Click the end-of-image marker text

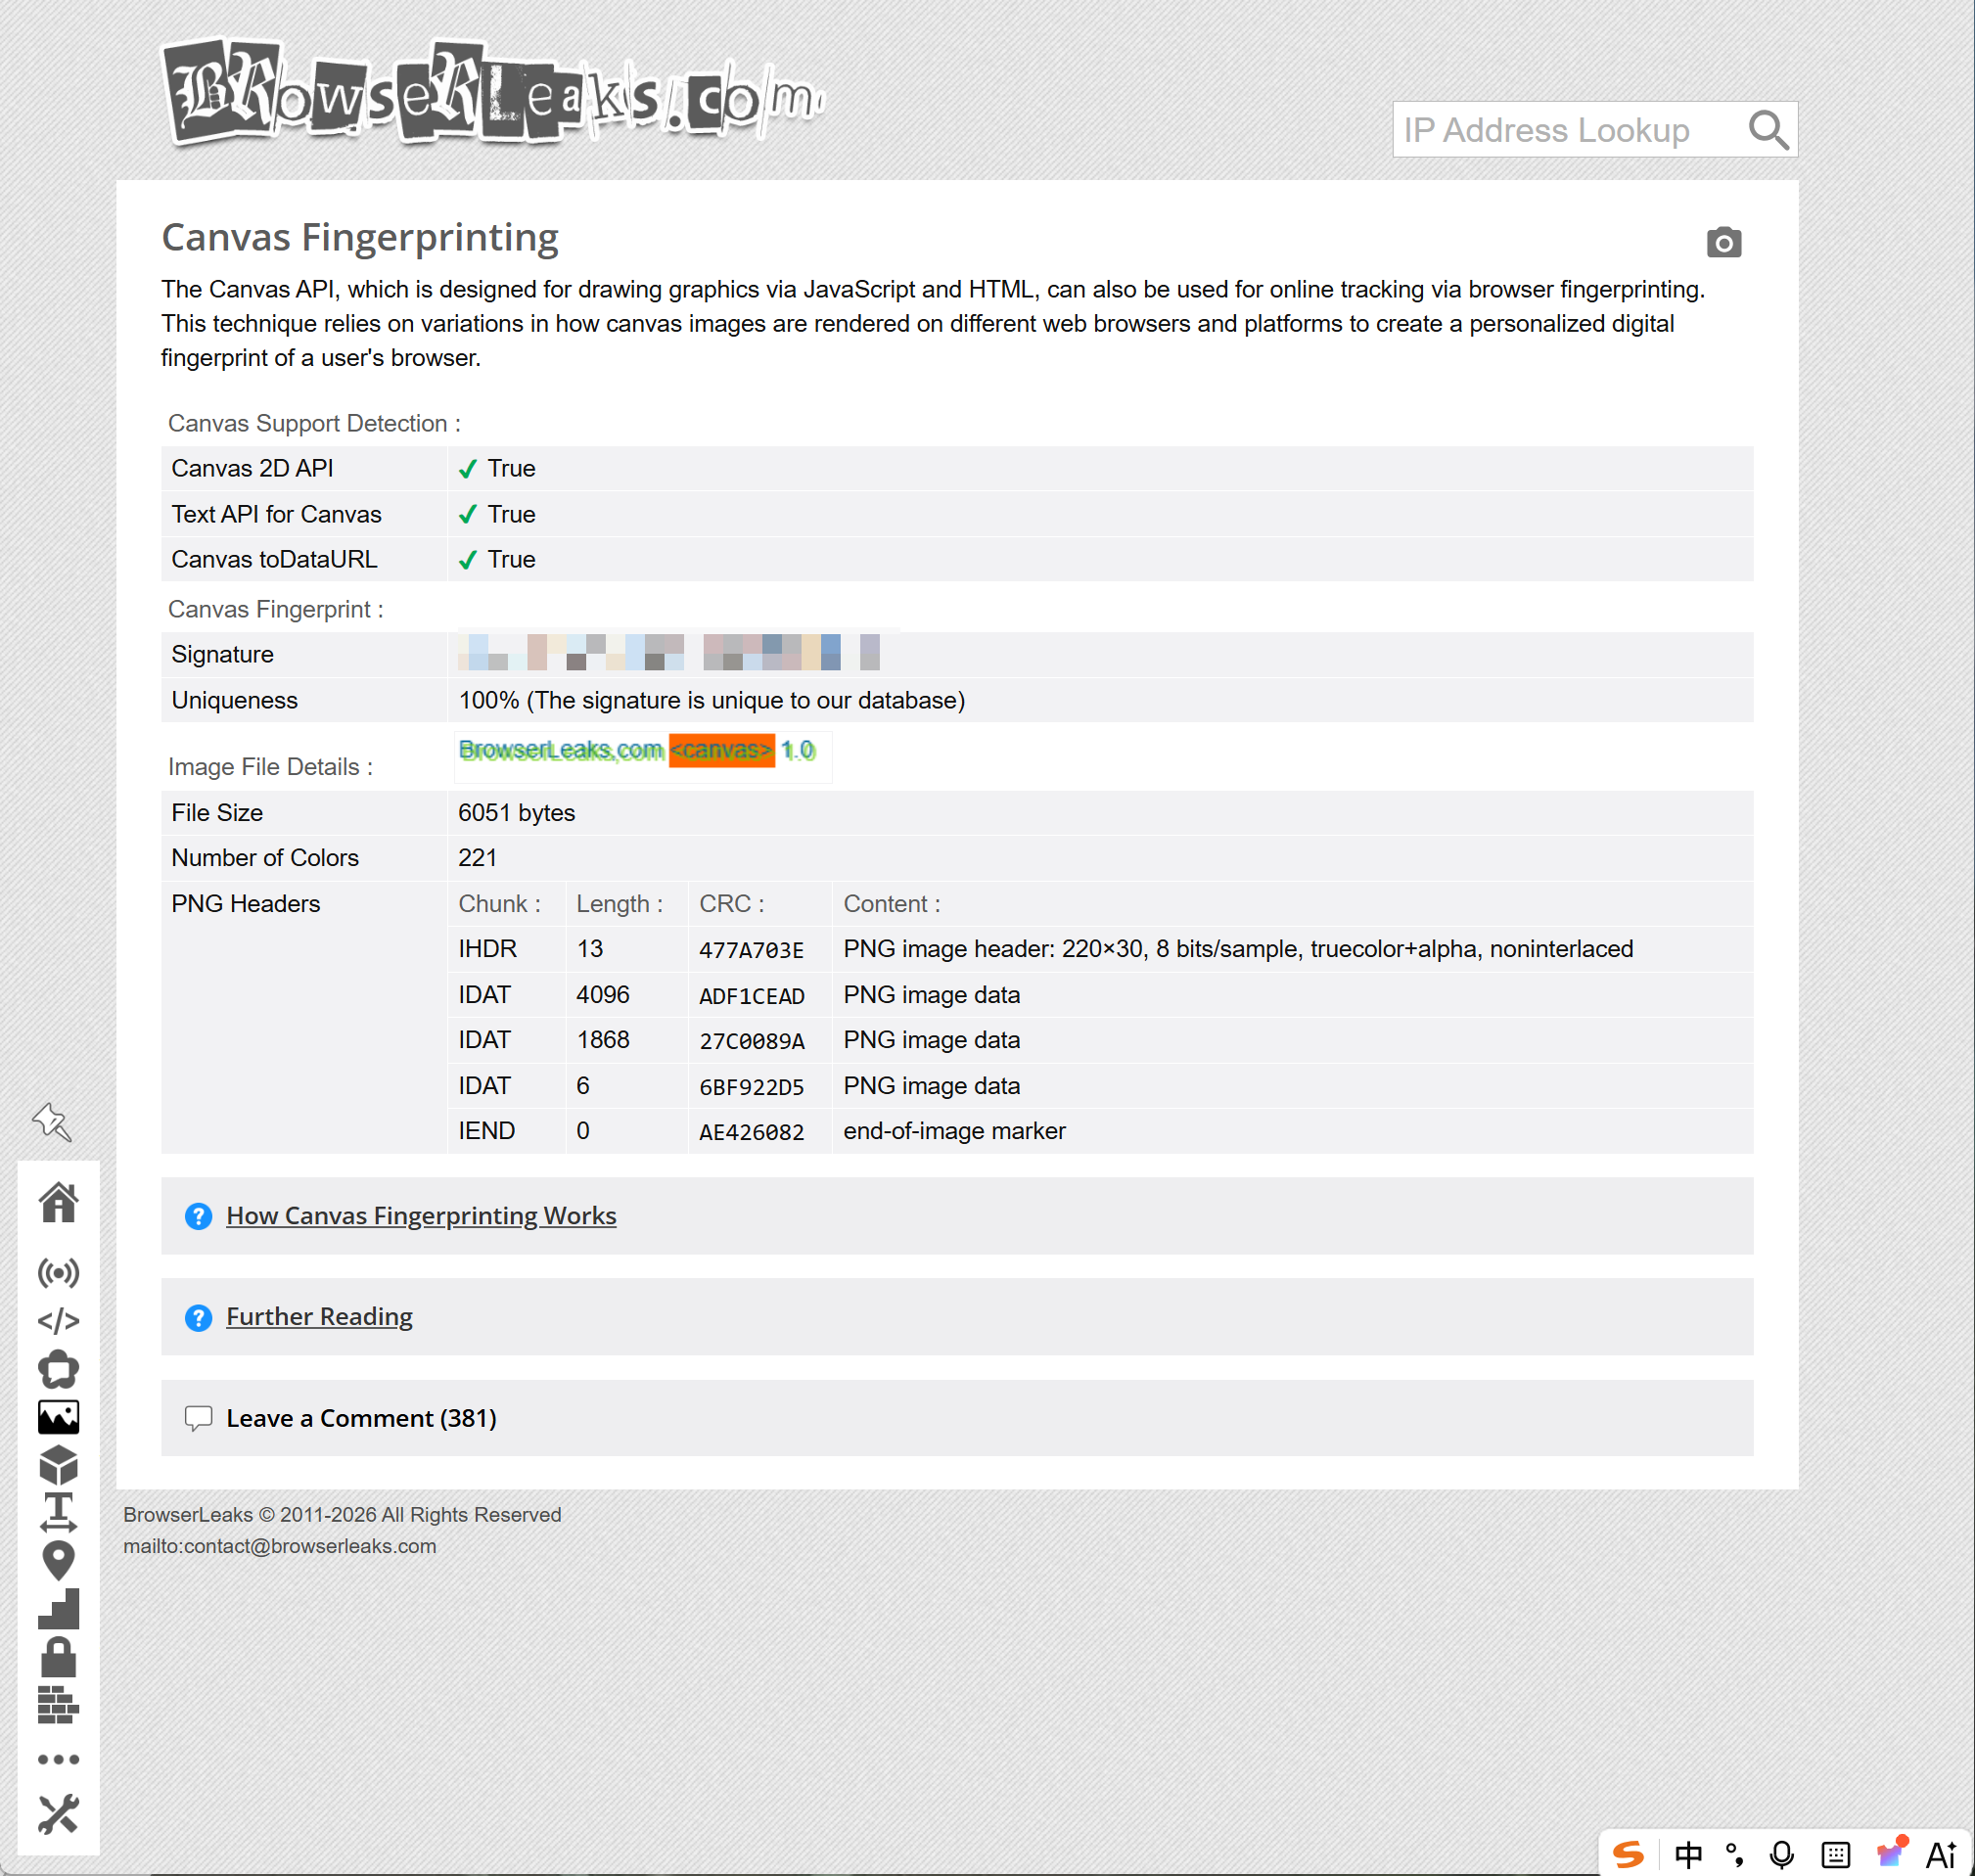pos(954,1131)
